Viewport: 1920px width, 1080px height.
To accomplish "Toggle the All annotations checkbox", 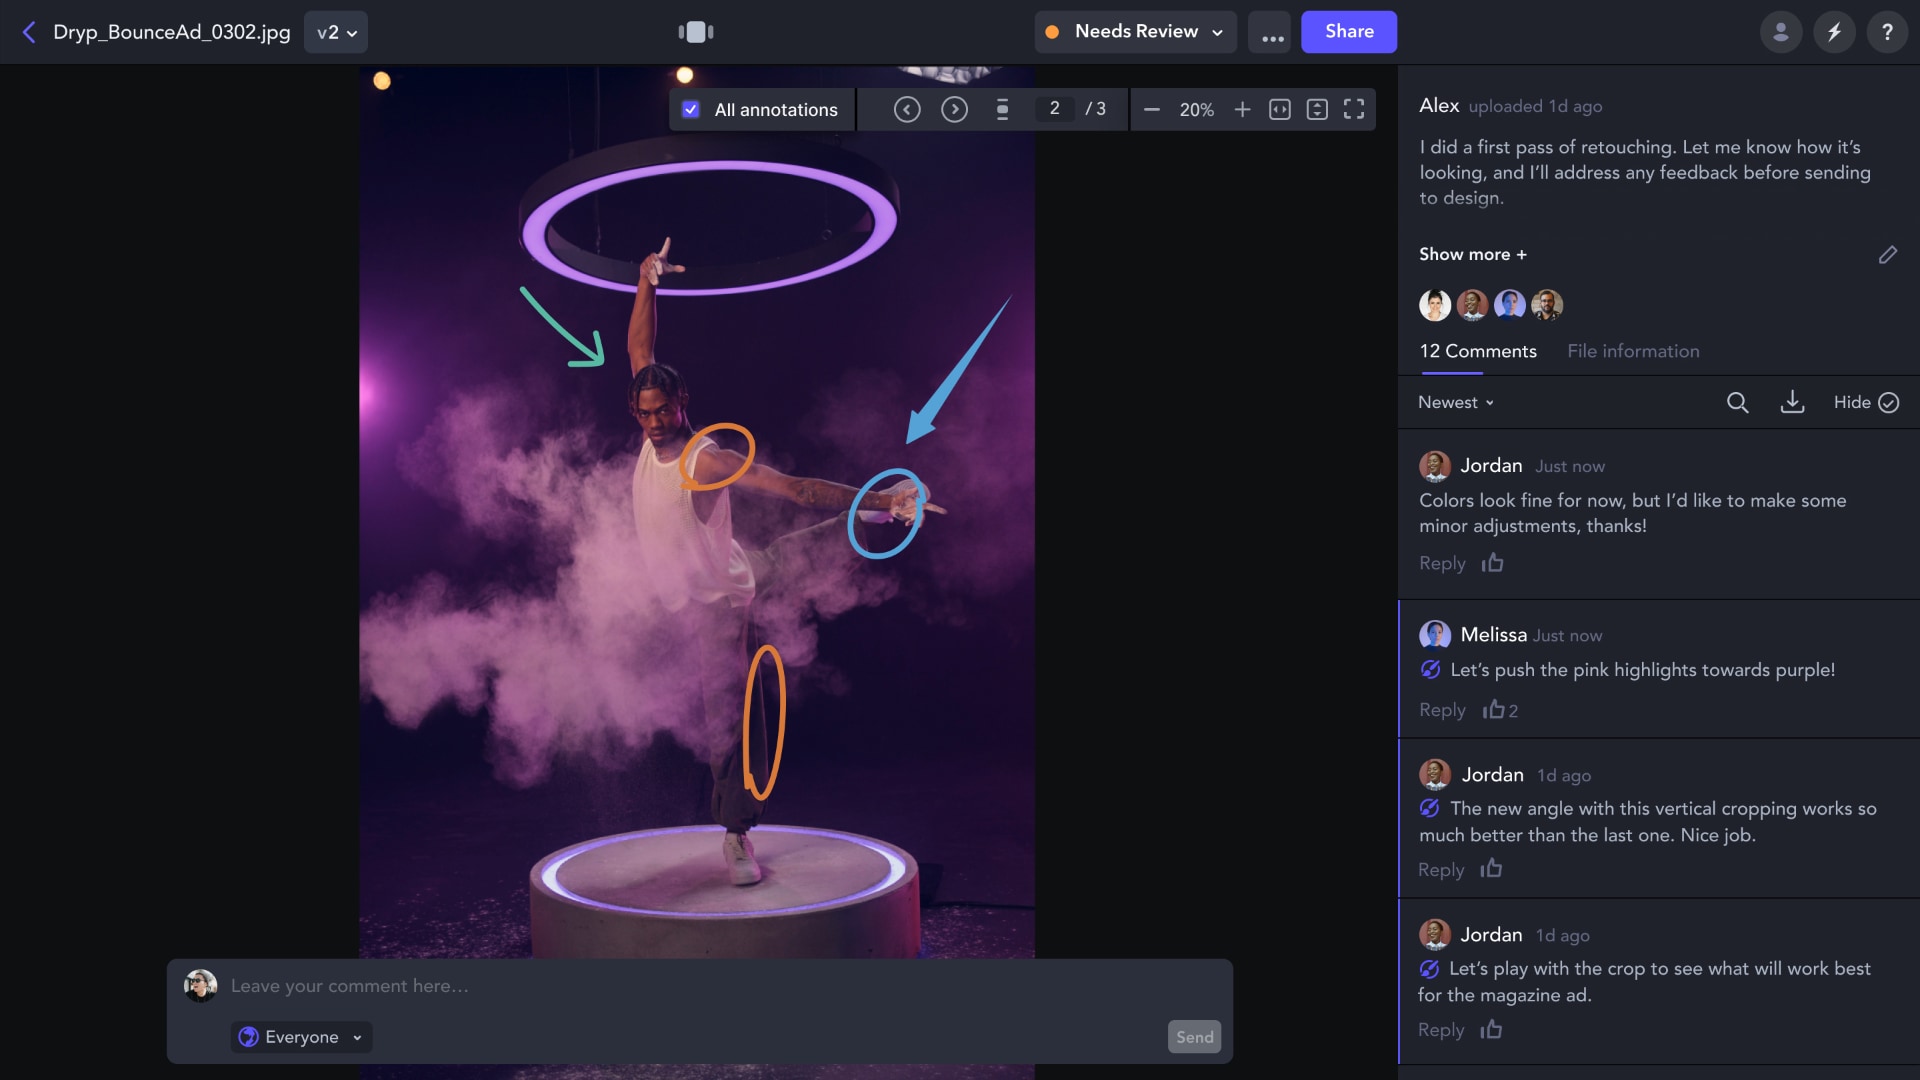I will tap(690, 108).
